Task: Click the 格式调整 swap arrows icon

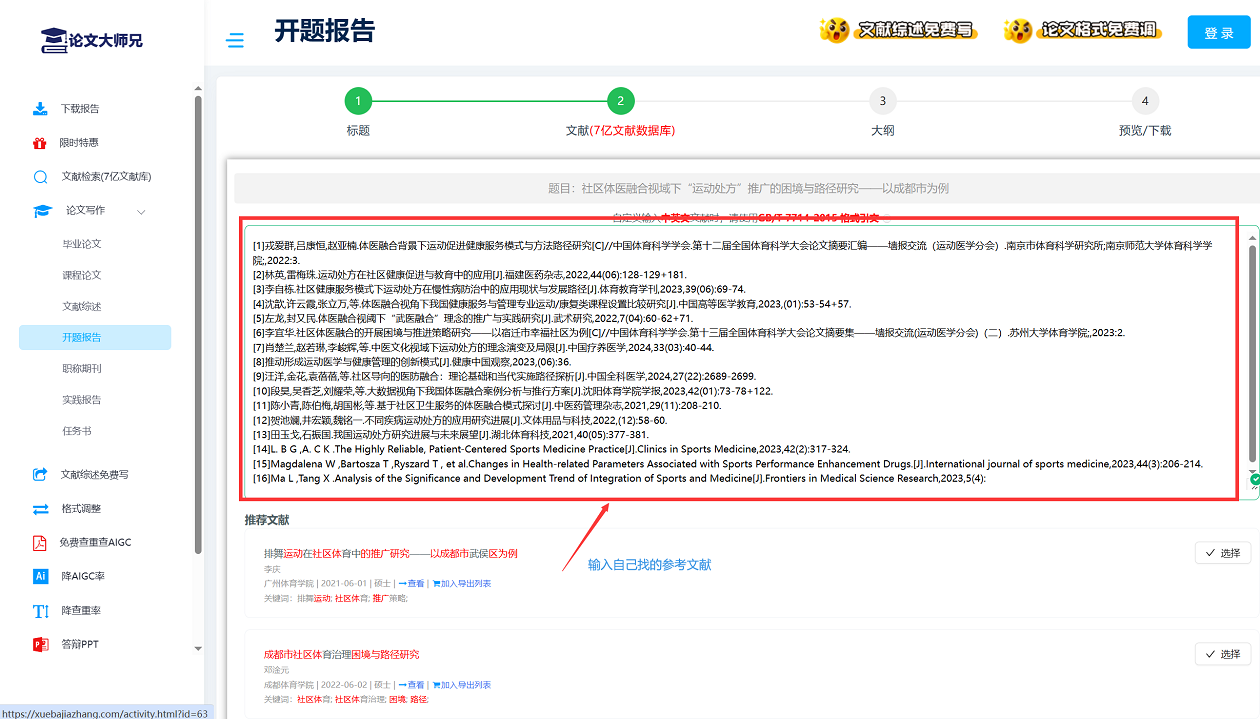Action: pyautogui.click(x=41, y=509)
